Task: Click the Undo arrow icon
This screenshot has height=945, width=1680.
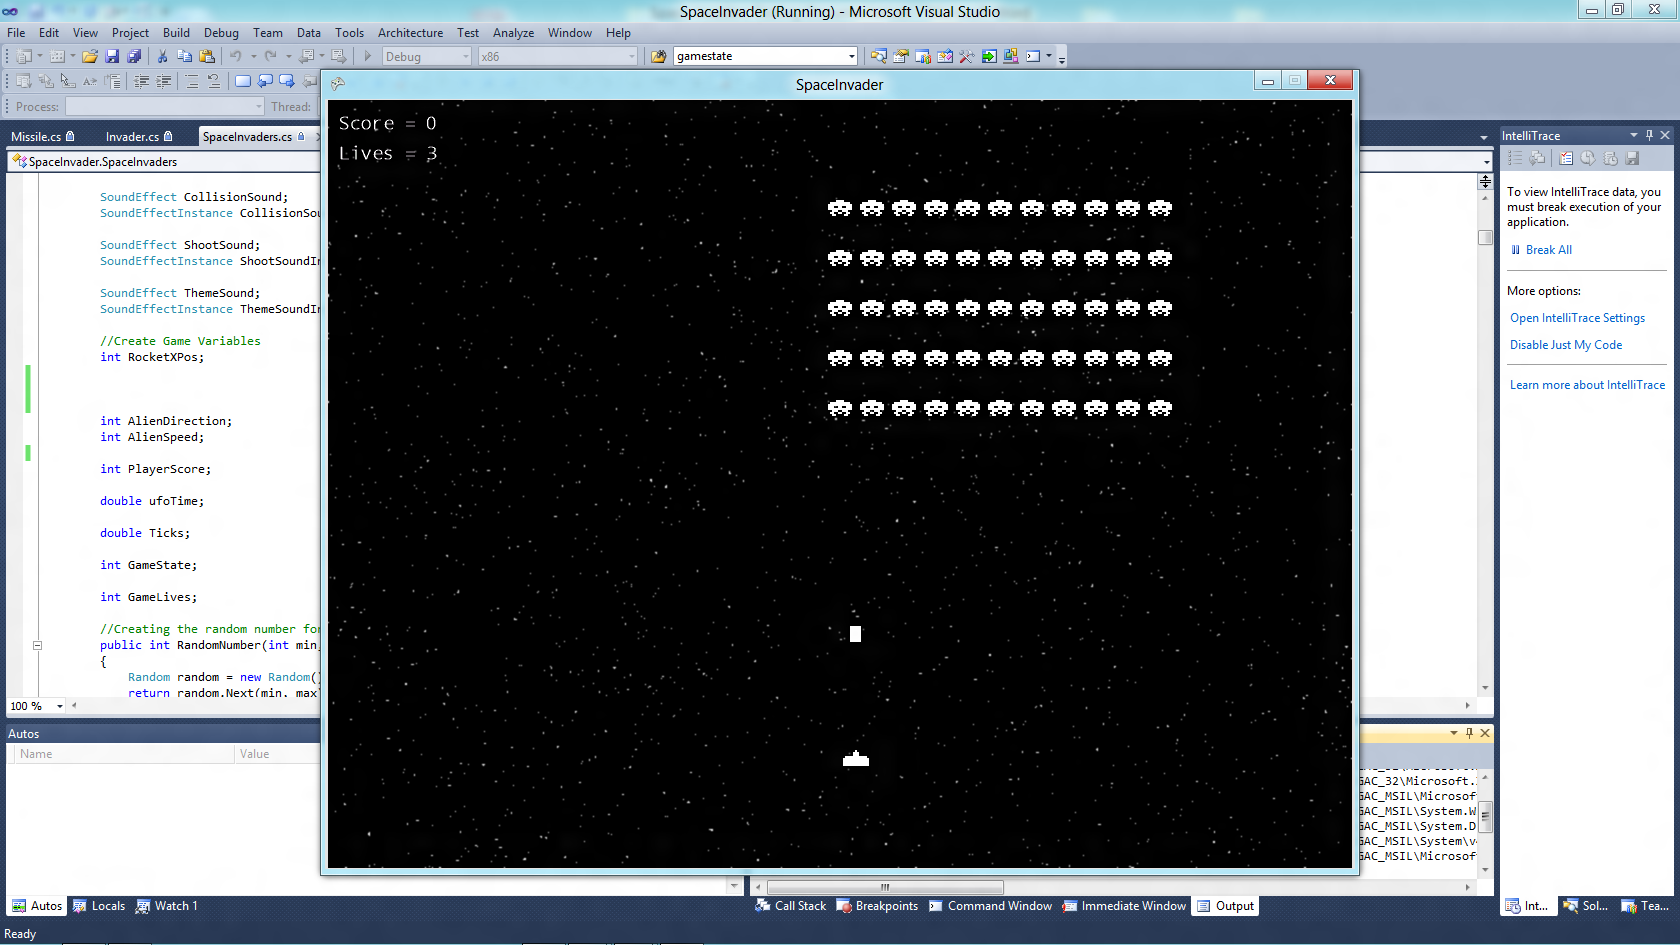Action: [235, 56]
